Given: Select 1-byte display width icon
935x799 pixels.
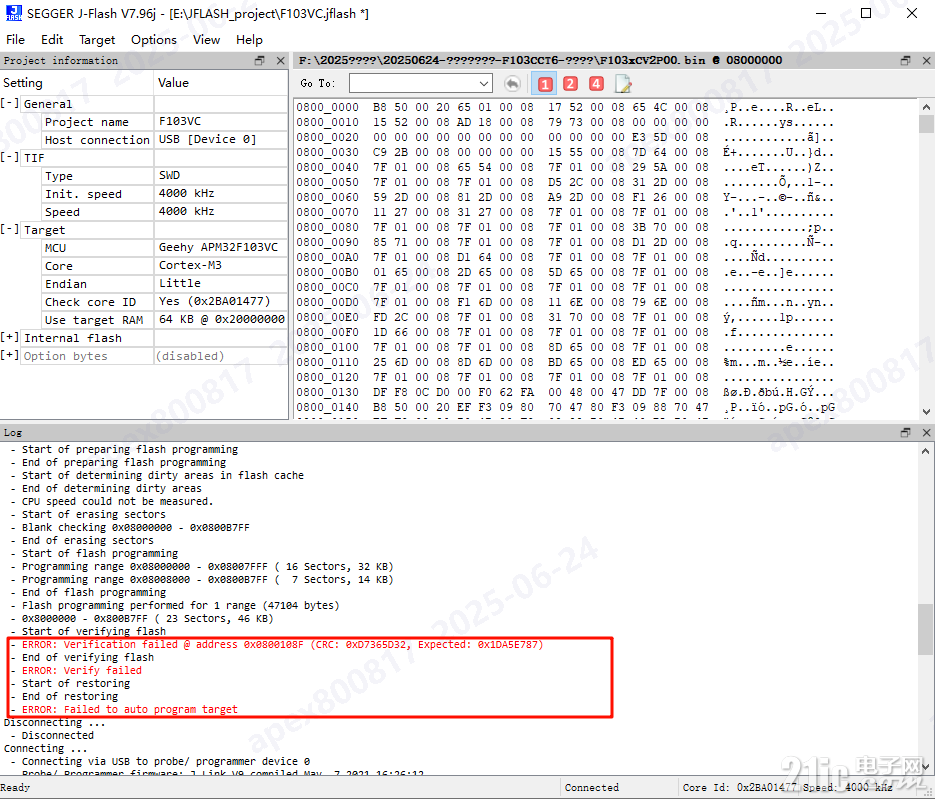Looking at the screenshot, I should pos(544,84).
